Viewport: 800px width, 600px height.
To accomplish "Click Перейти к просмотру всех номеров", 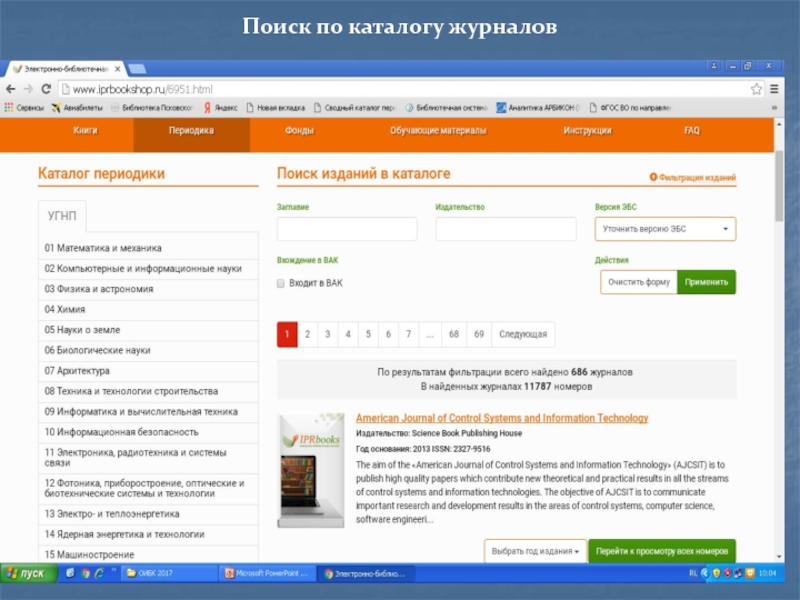I will [x=662, y=551].
